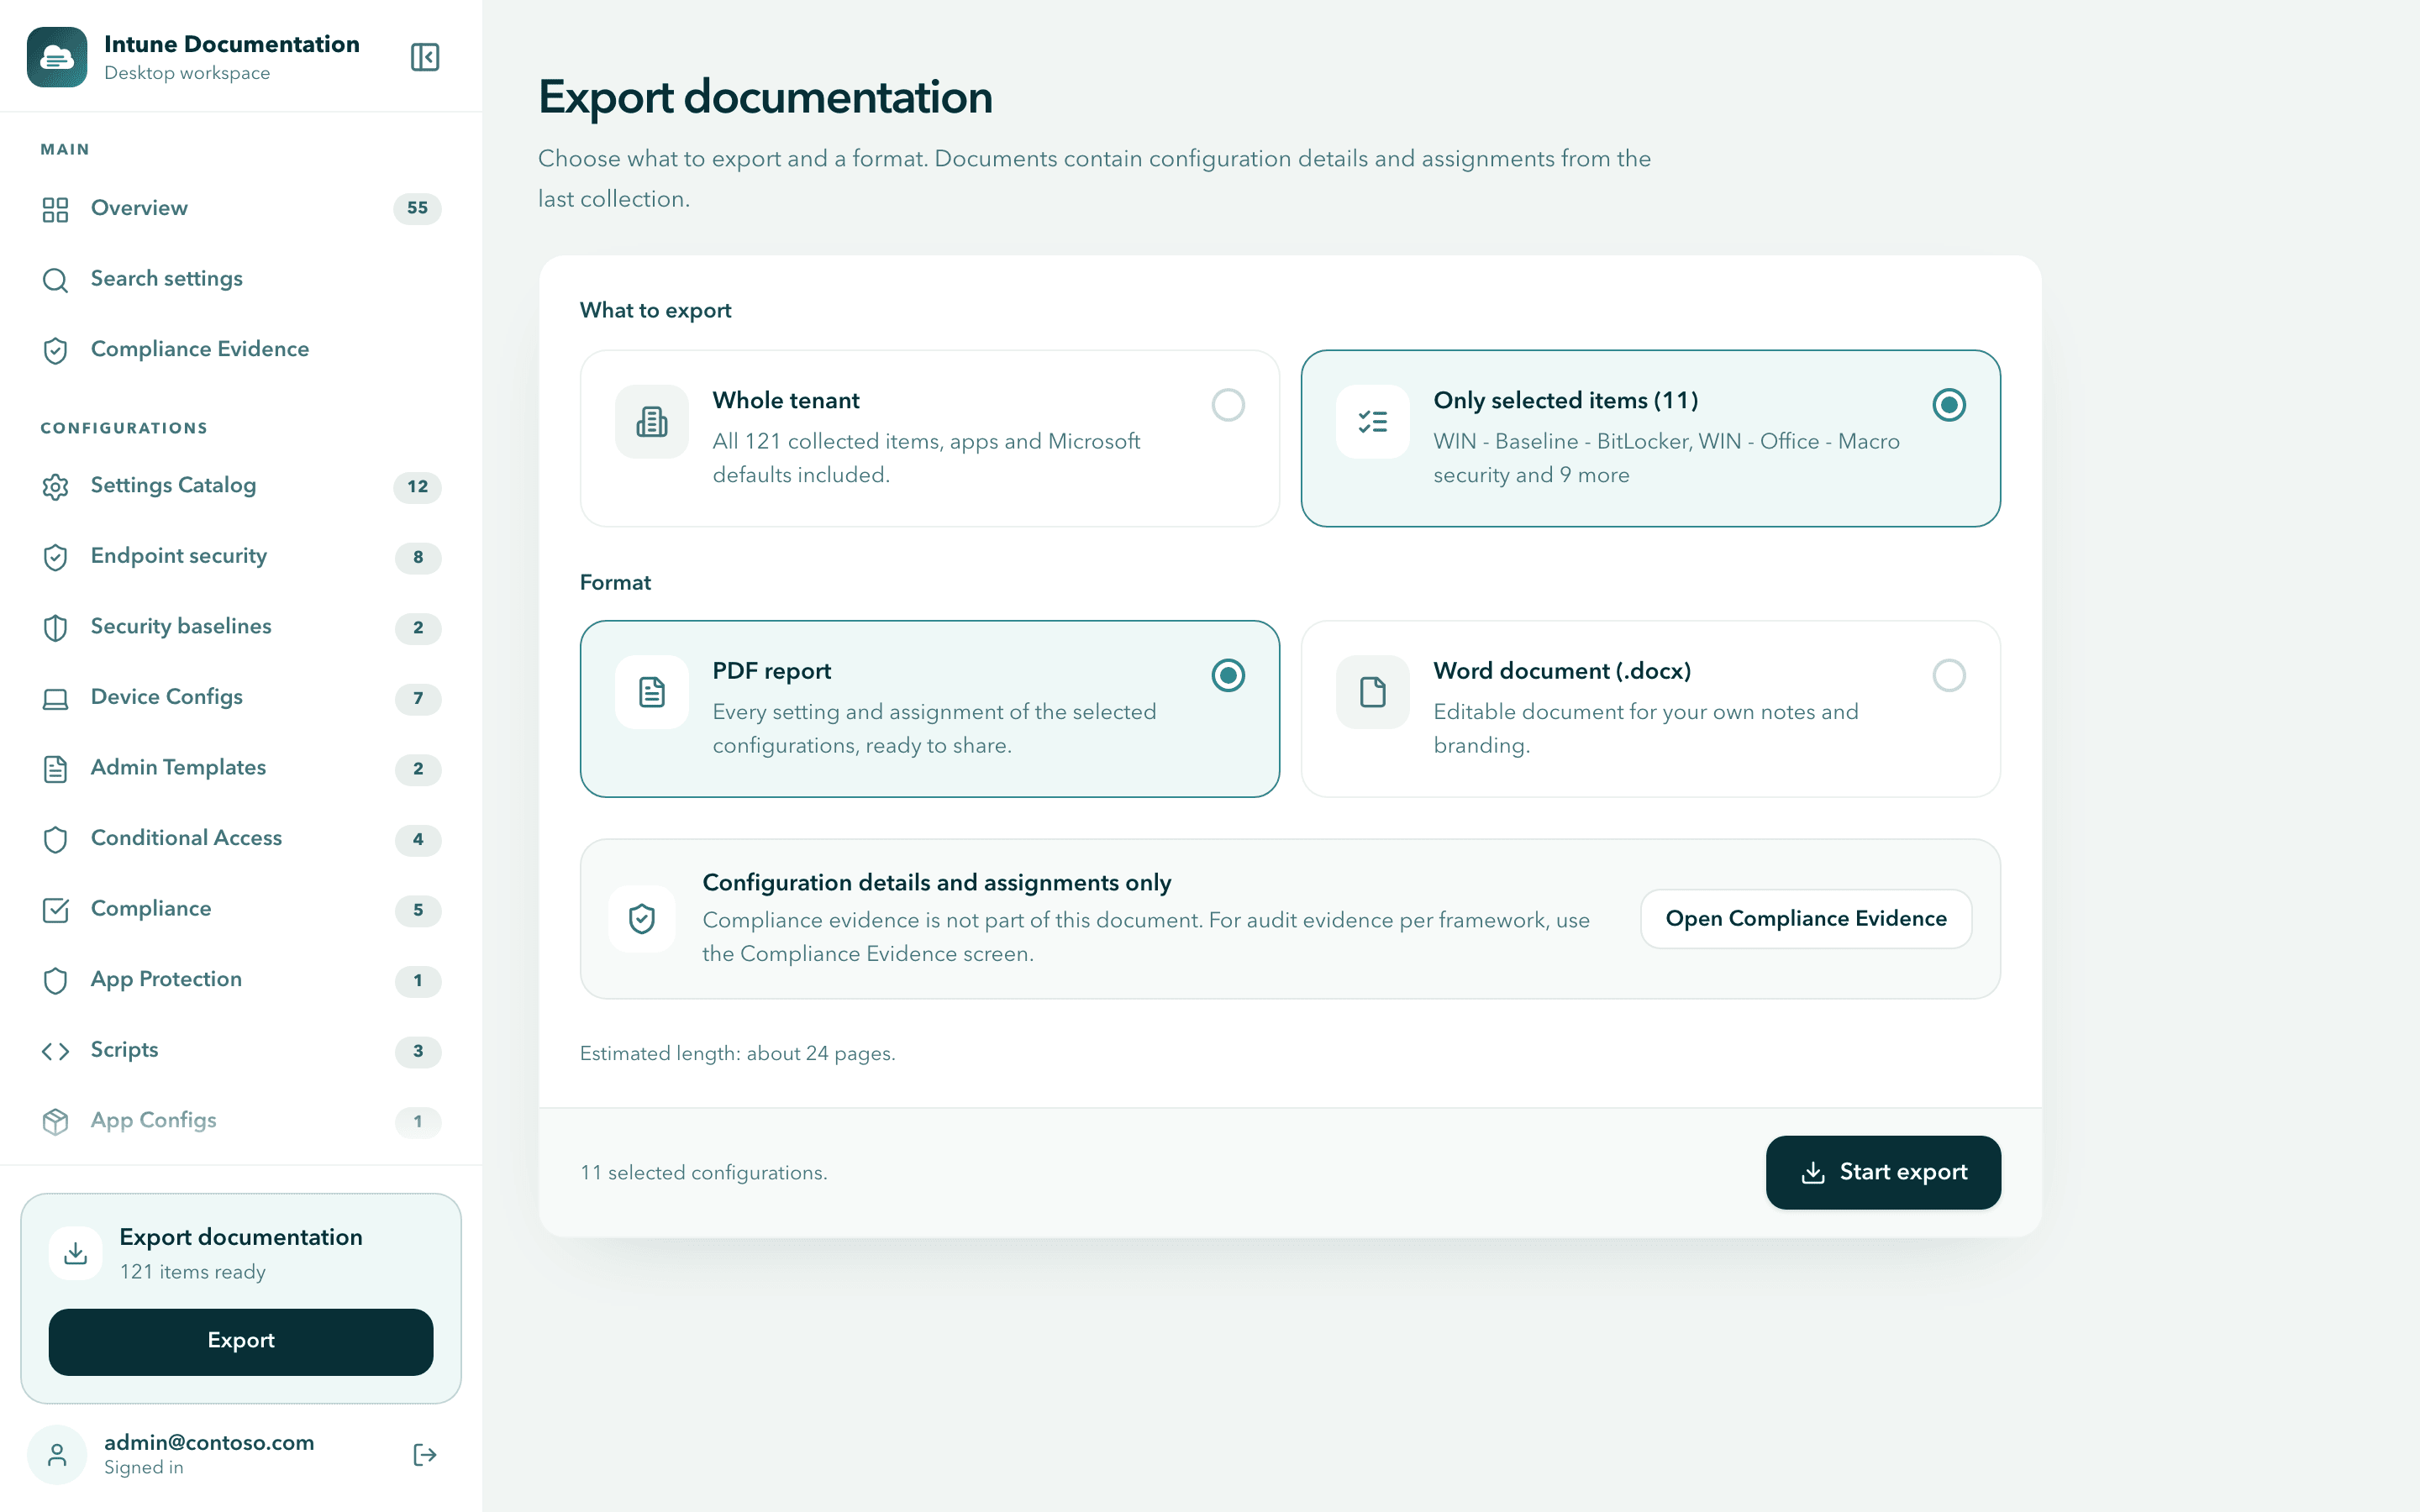Open the App Protection sidebar item
The width and height of the screenshot is (2420, 1512).
pos(241,980)
